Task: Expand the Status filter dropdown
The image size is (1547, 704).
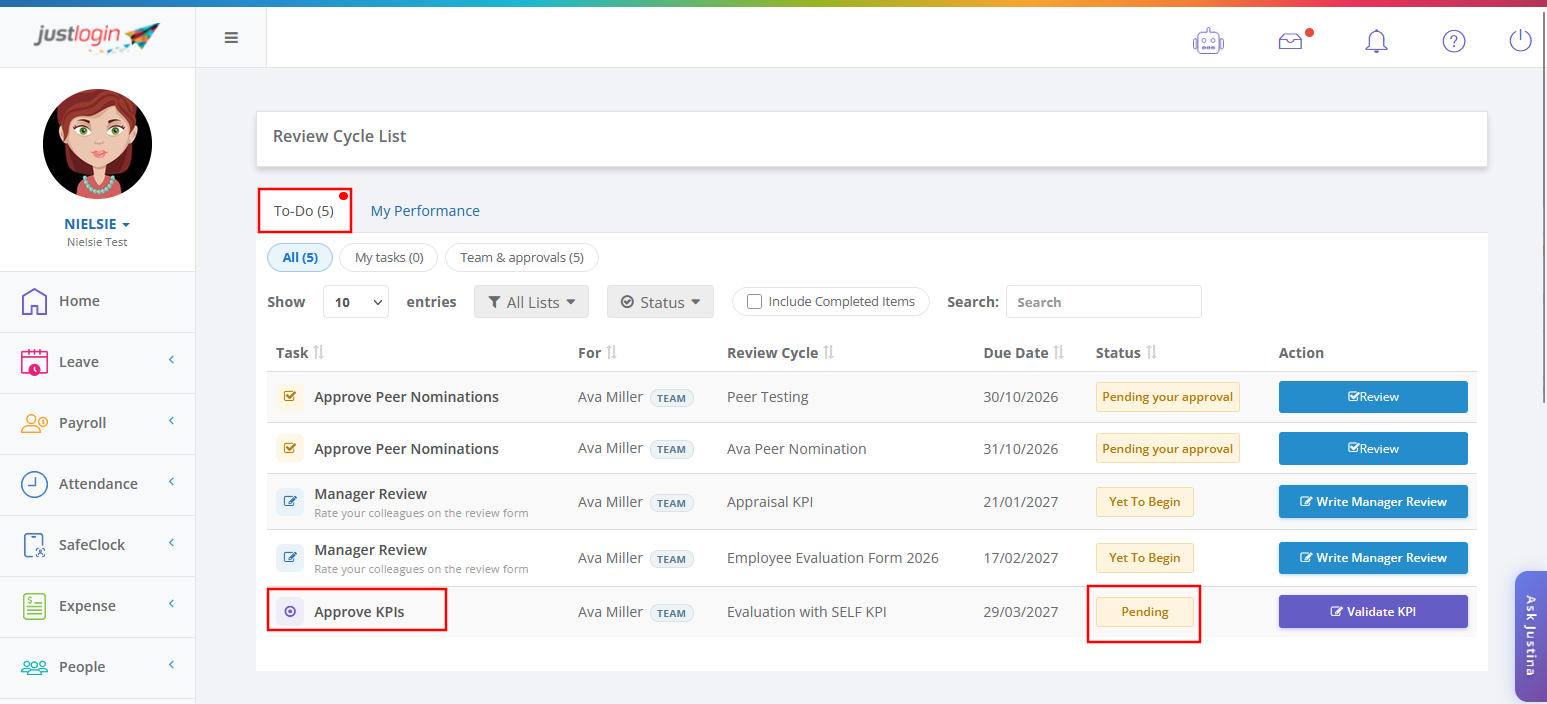Action: (x=660, y=302)
